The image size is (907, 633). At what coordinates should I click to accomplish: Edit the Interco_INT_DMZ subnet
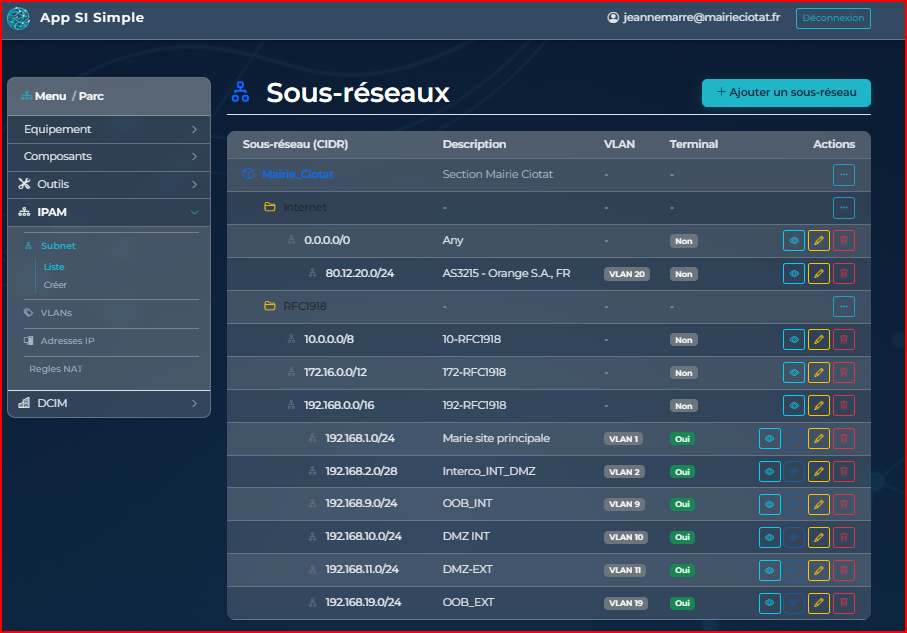click(818, 472)
